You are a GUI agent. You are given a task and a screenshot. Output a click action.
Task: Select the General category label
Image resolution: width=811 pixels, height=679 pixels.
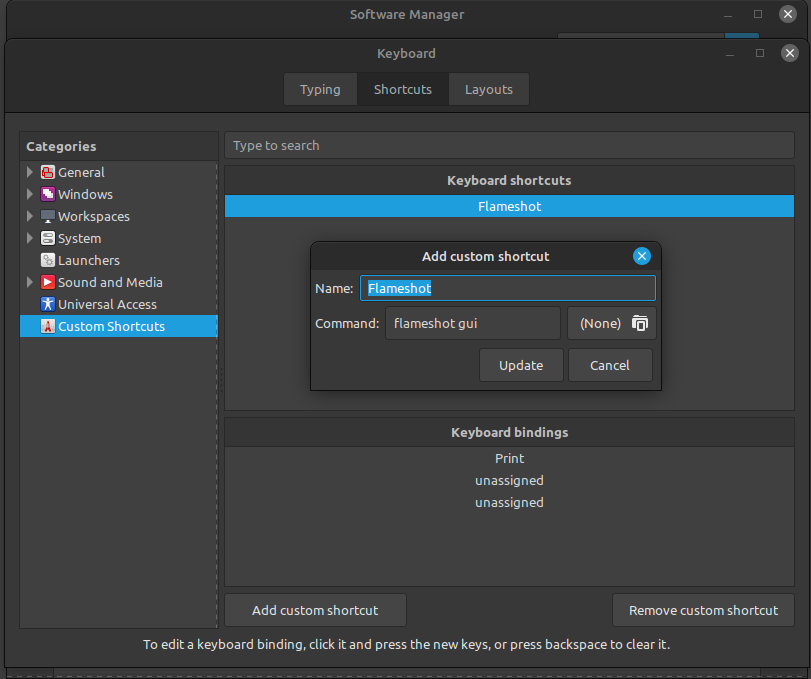81,172
